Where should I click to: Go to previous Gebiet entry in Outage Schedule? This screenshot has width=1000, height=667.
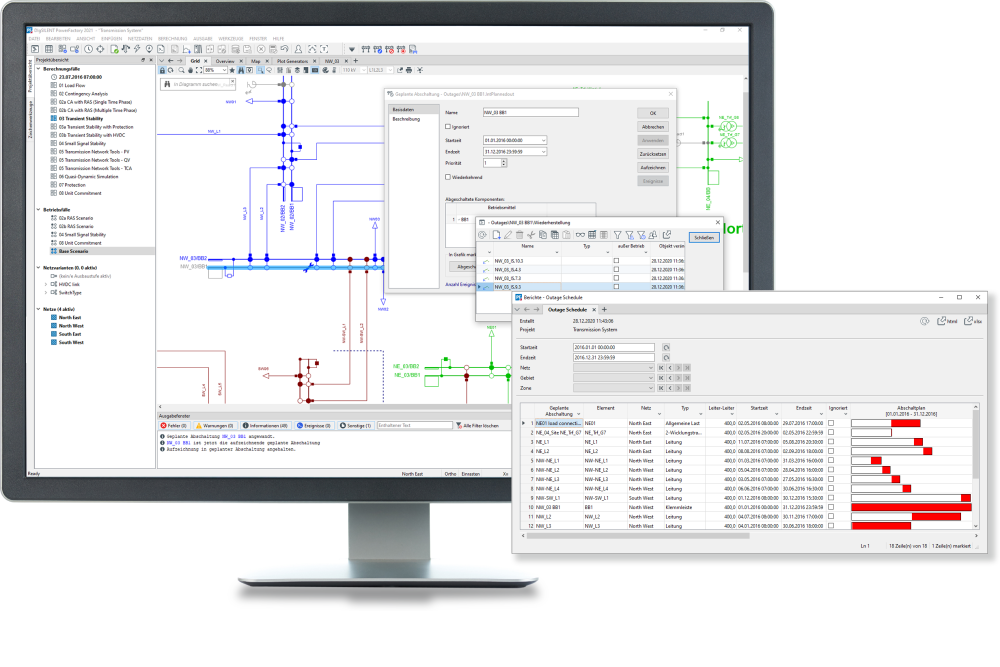[x=670, y=378]
